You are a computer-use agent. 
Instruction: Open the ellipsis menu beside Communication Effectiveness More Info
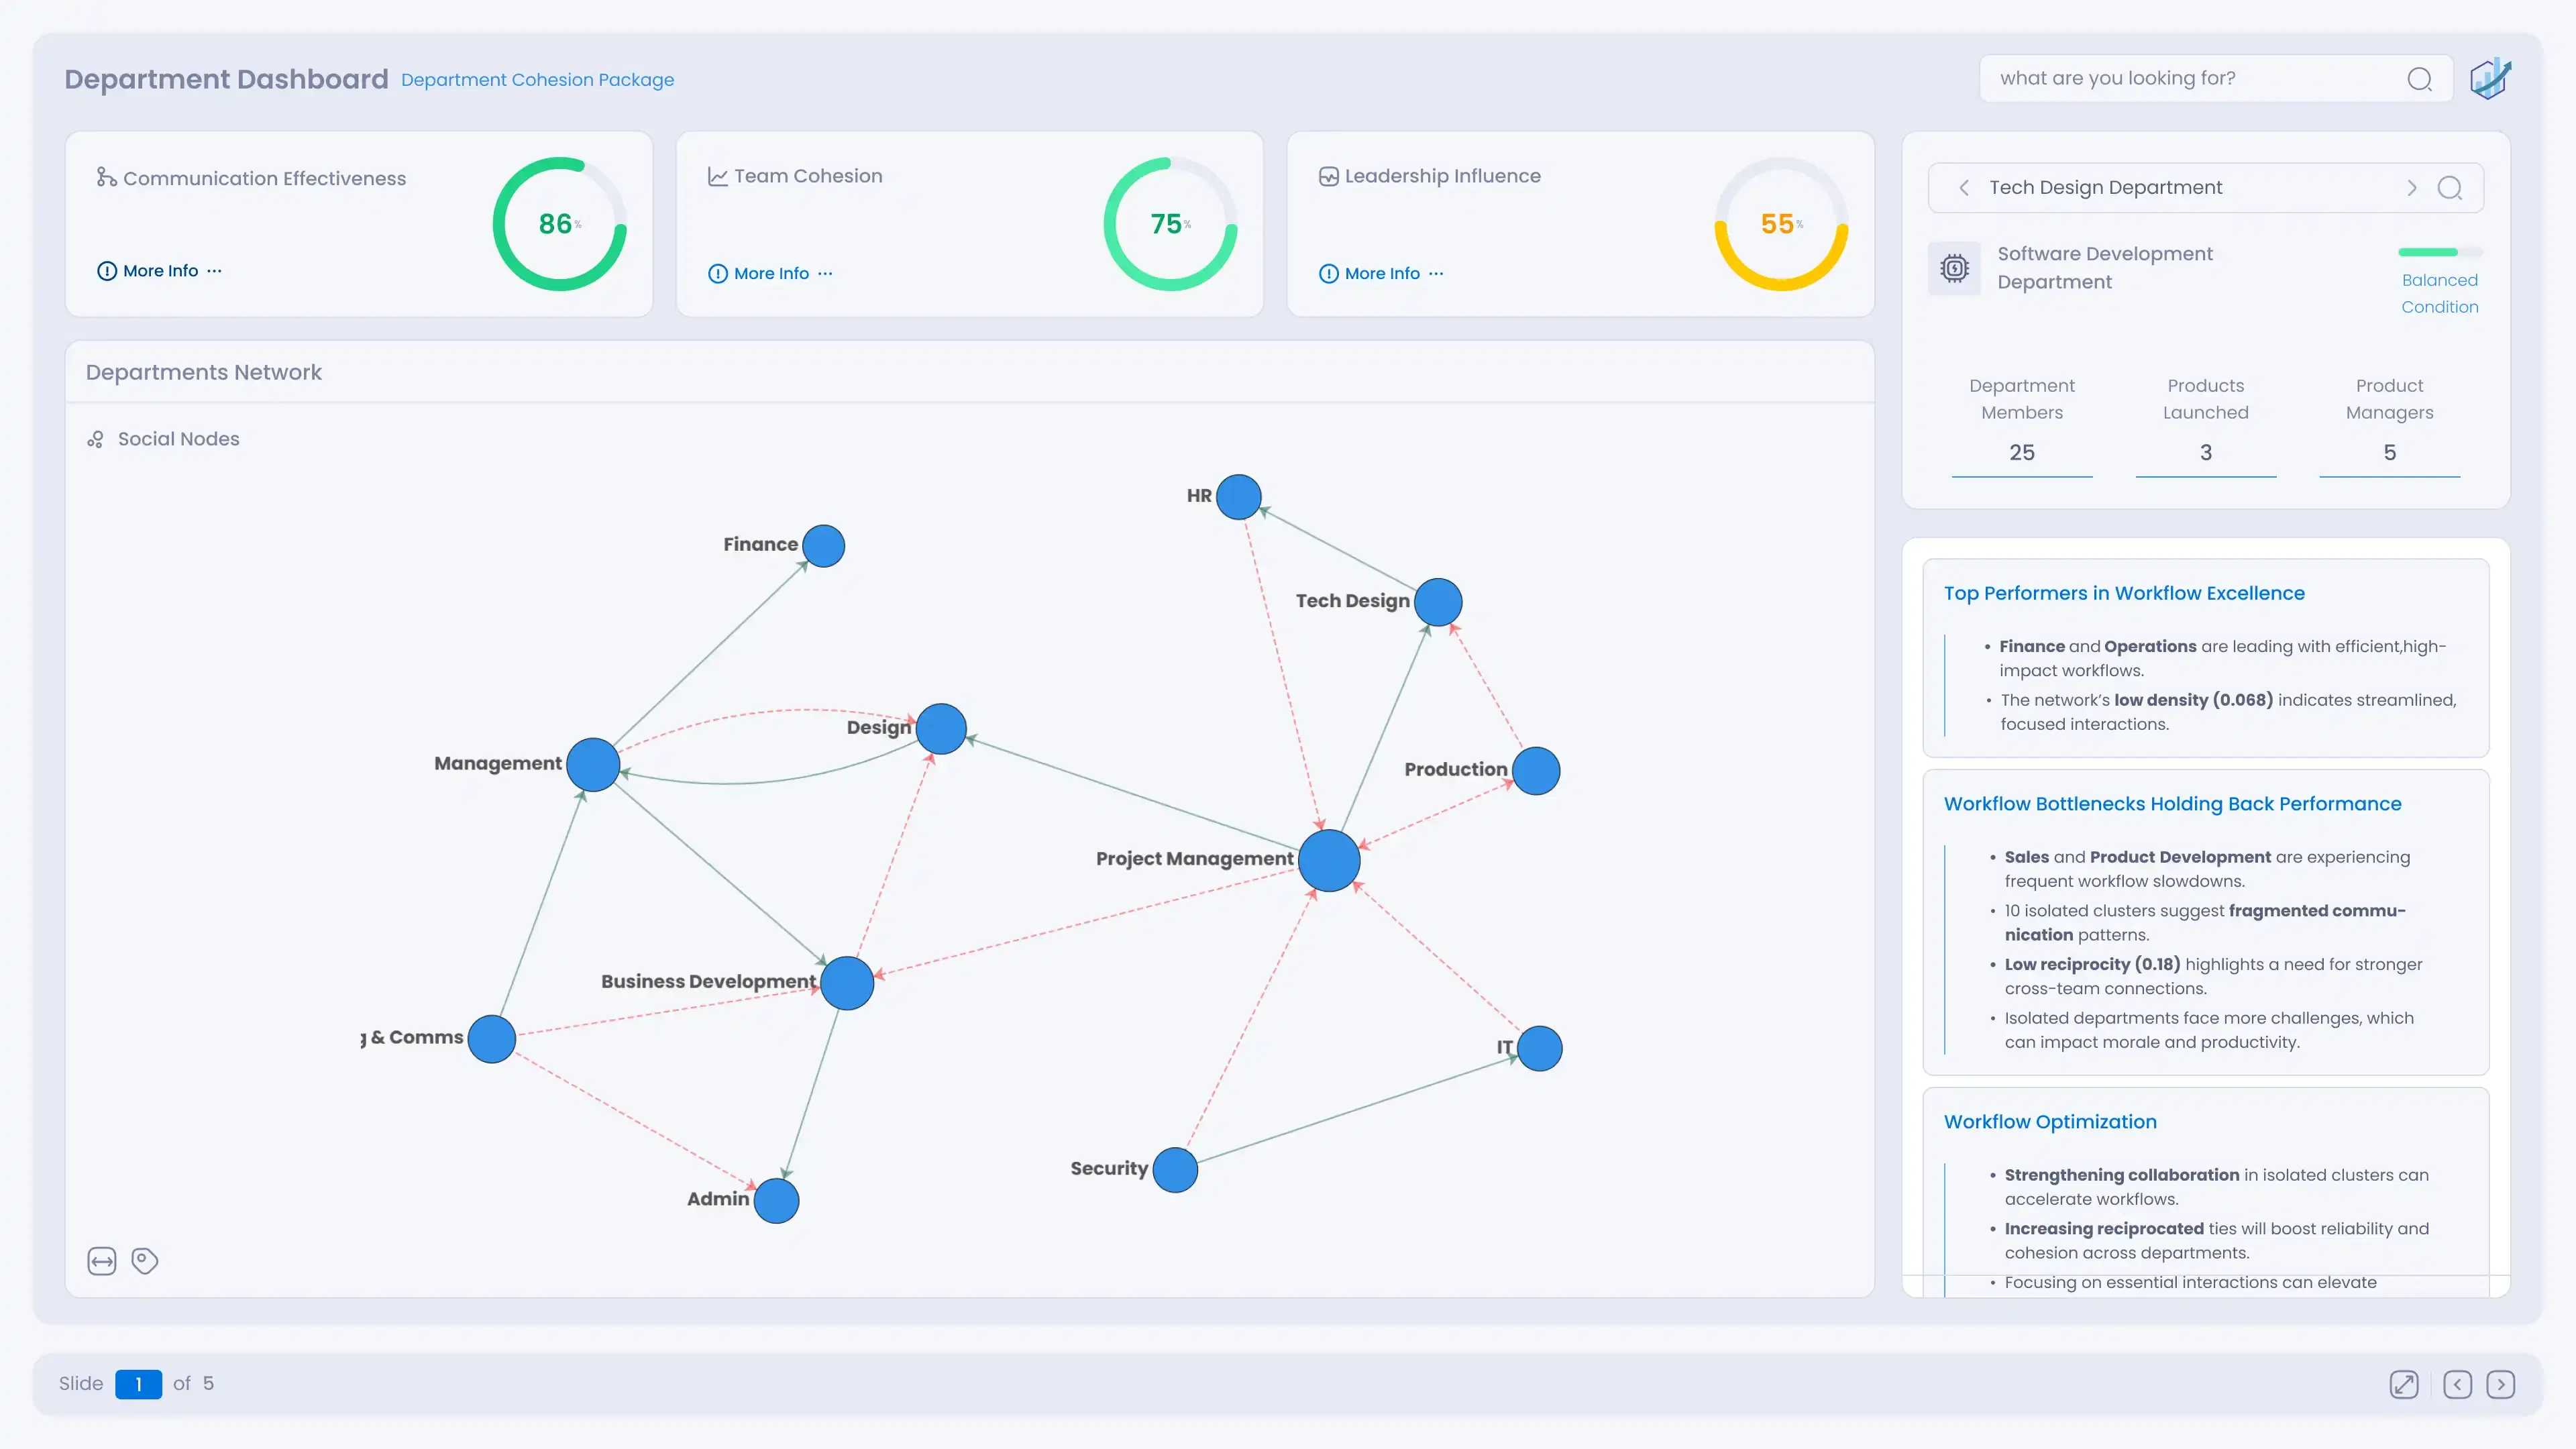[x=214, y=271]
